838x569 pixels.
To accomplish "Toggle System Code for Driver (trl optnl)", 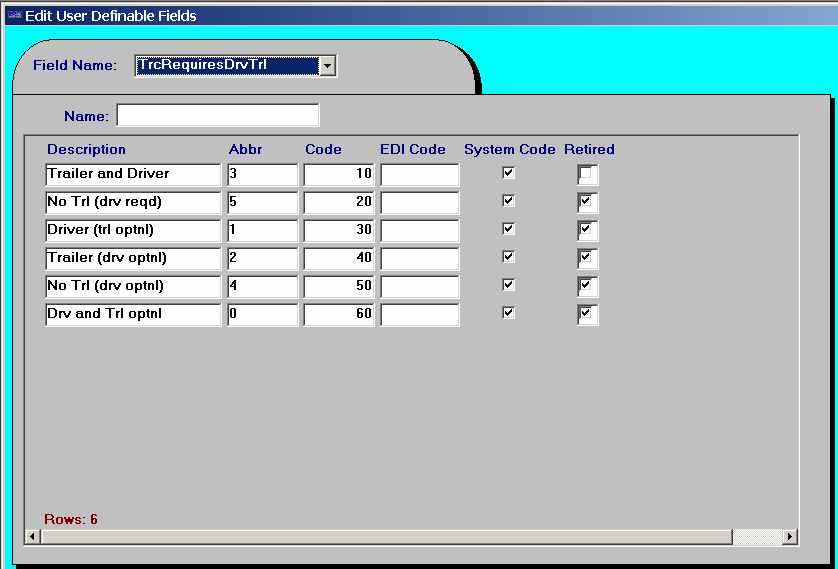I will (x=508, y=229).
